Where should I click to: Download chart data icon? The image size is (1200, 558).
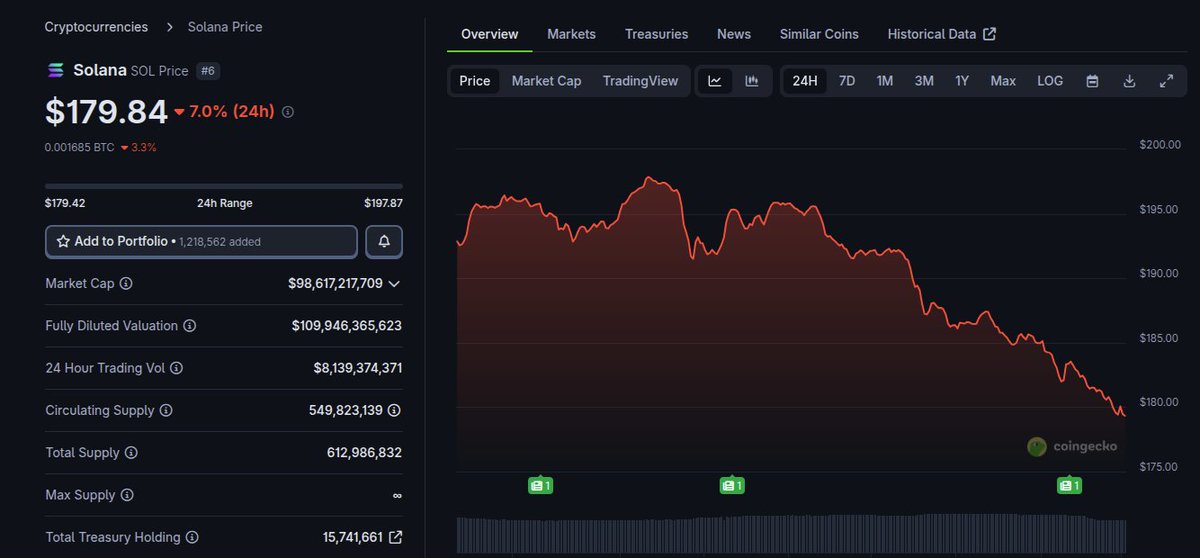1129,81
